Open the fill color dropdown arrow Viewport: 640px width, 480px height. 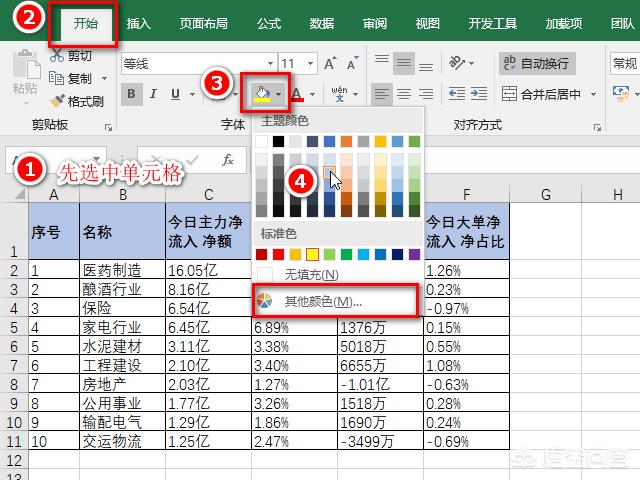[x=279, y=94]
